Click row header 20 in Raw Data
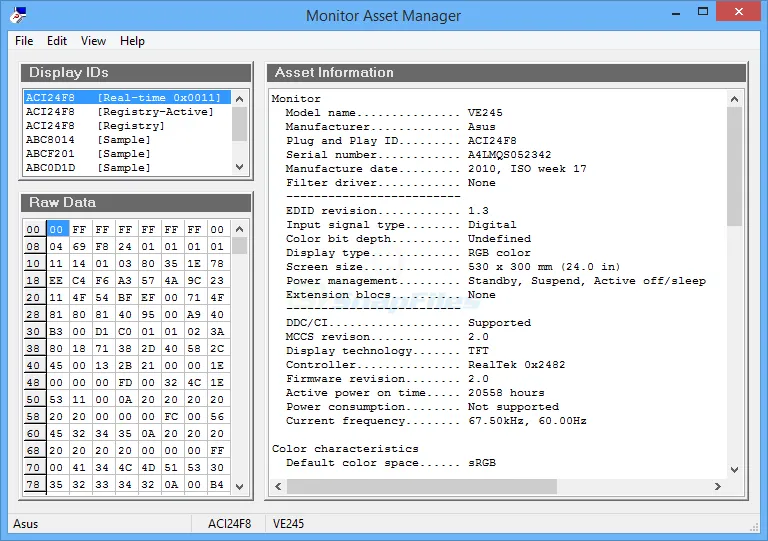 click(33, 297)
